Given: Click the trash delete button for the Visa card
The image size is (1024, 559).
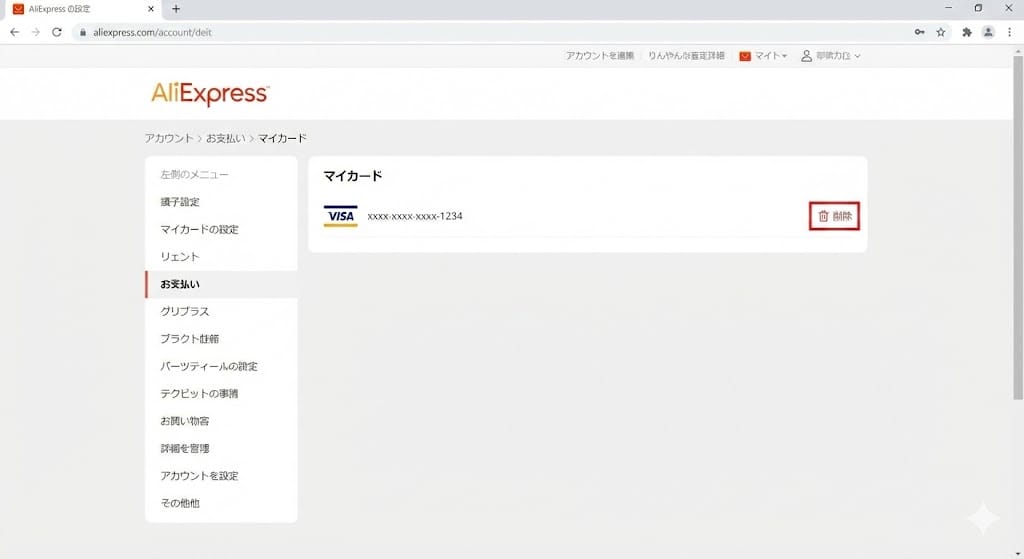Looking at the screenshot, I should tap(834, 216).
